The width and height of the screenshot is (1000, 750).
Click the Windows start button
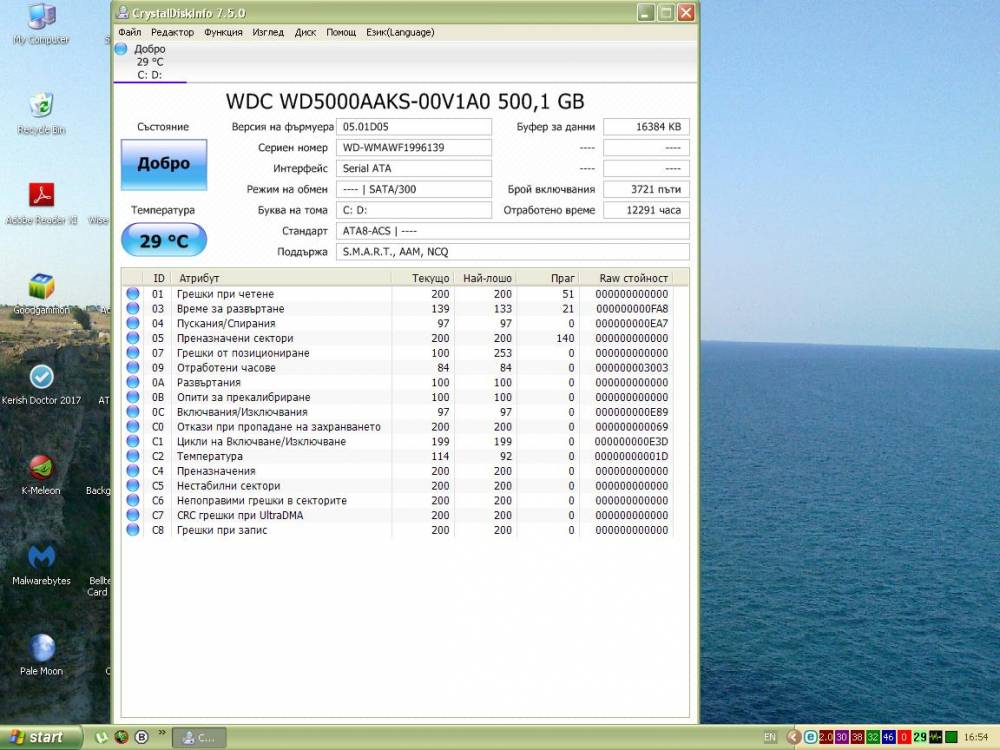click(41, 737)
